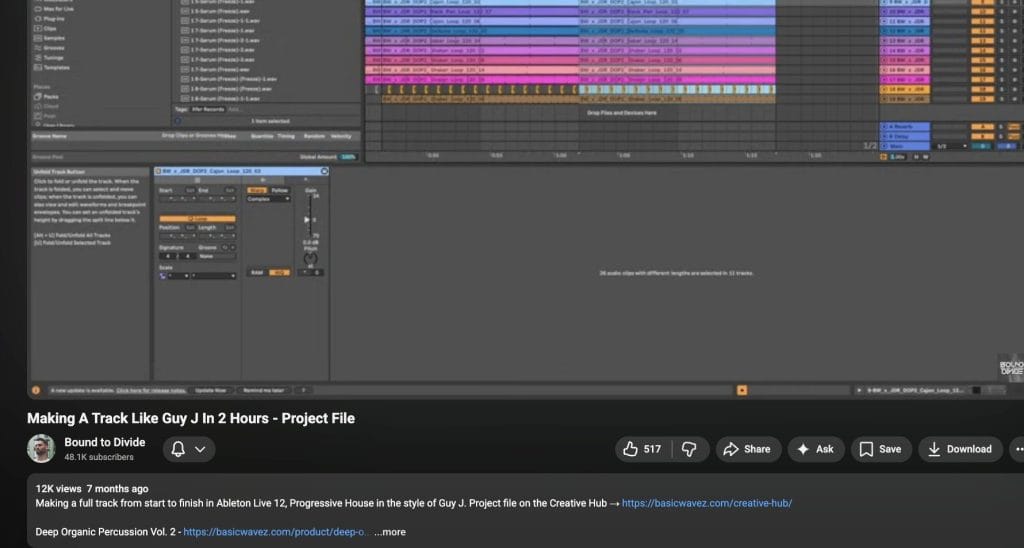Open Bound to Divide channel avatar
The image size is (1024, 548).
[x=41, y=449]
